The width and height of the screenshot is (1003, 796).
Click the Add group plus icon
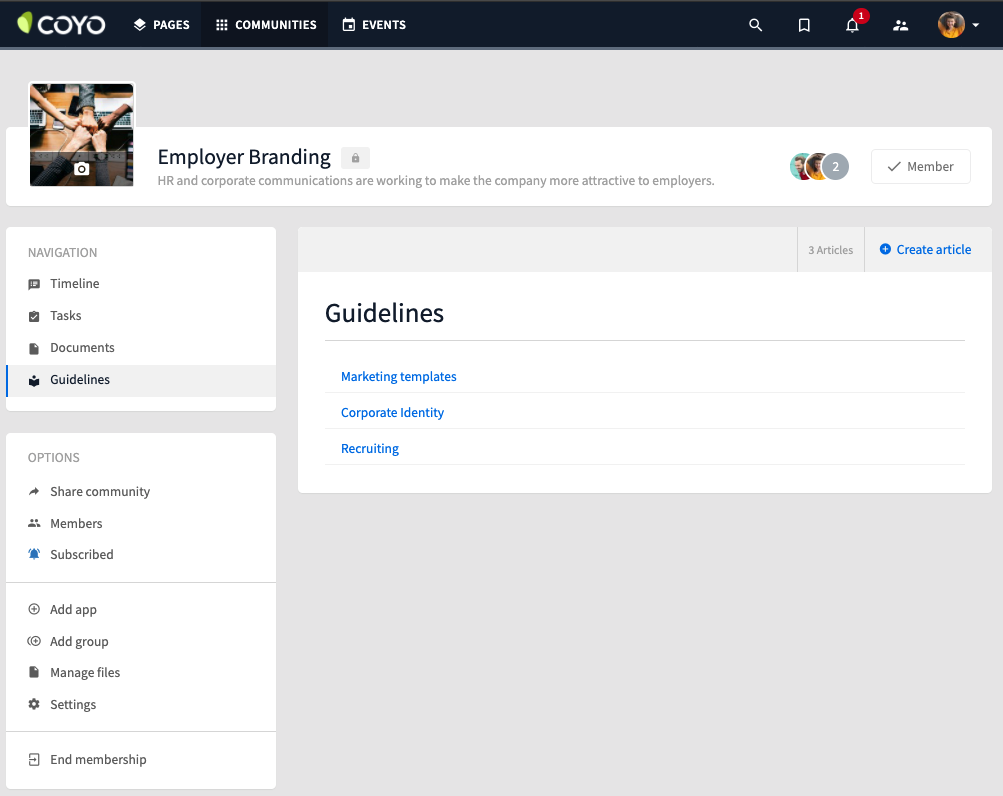click(x=34, y=641)
